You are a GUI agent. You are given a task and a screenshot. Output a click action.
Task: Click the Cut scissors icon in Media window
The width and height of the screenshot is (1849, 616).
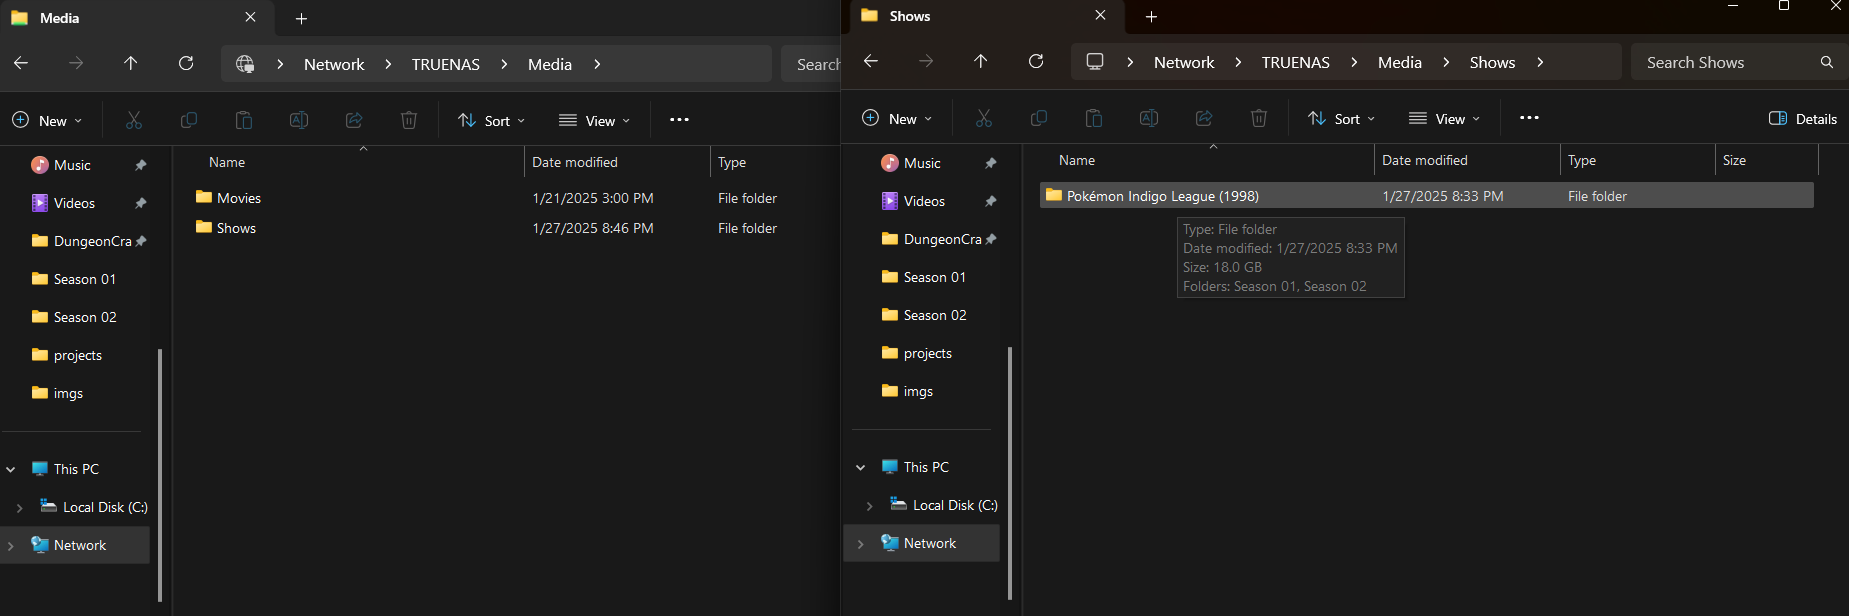coord(134,121)
